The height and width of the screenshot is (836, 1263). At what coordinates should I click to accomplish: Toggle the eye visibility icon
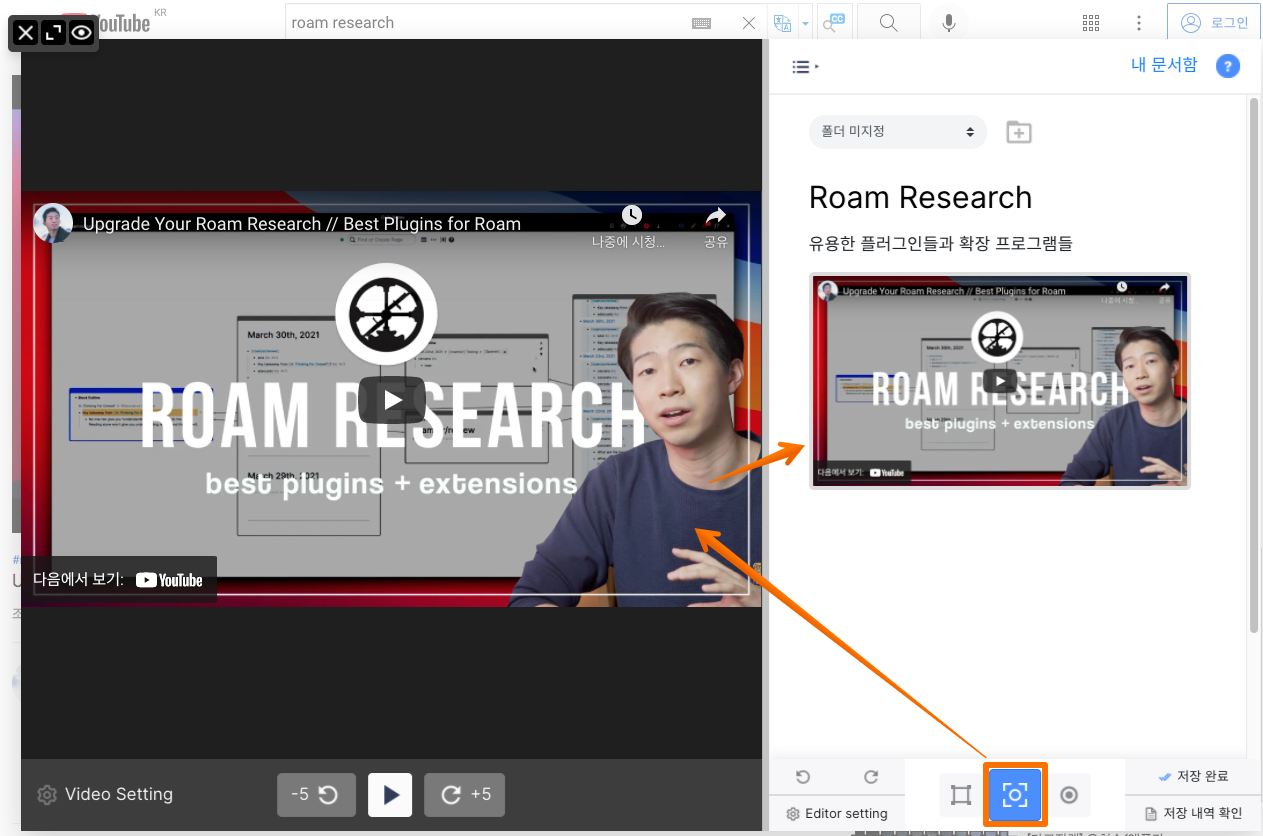pos(81,34)
